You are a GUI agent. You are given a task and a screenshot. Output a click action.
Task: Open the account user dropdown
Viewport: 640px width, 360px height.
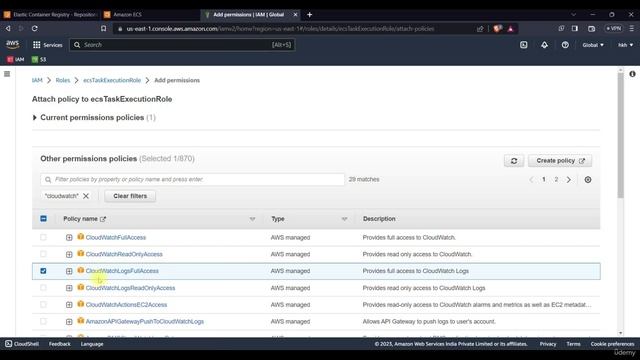tap(625, 45)
